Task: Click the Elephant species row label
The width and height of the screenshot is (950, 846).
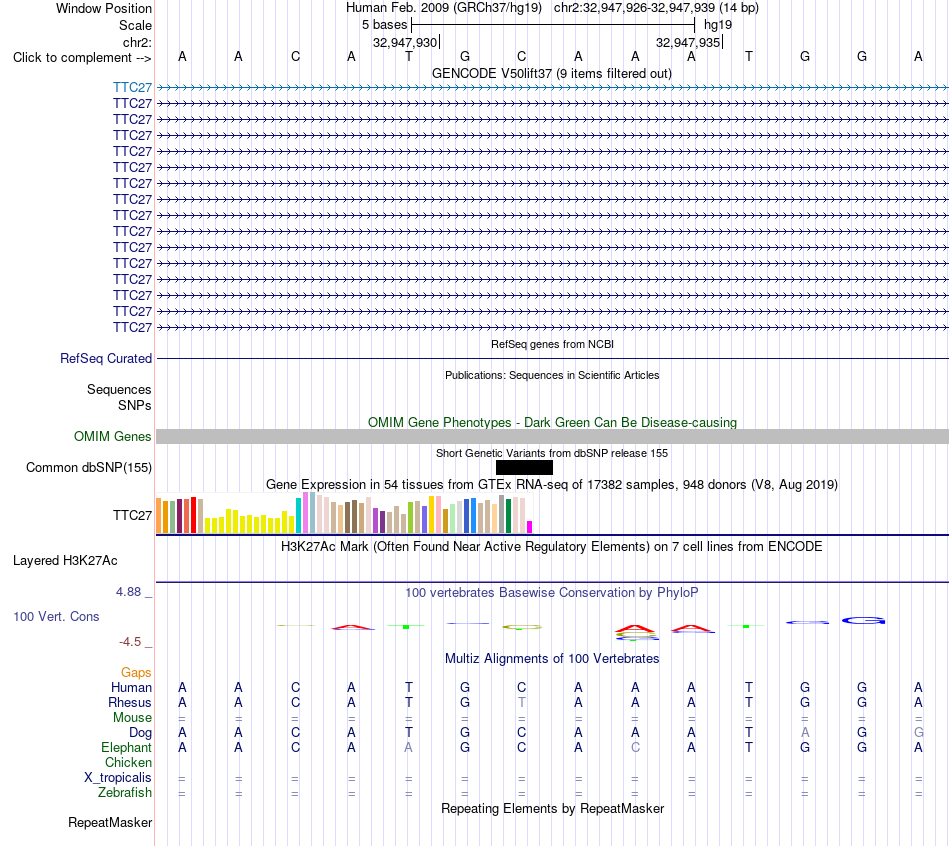Action: point(126,747)
